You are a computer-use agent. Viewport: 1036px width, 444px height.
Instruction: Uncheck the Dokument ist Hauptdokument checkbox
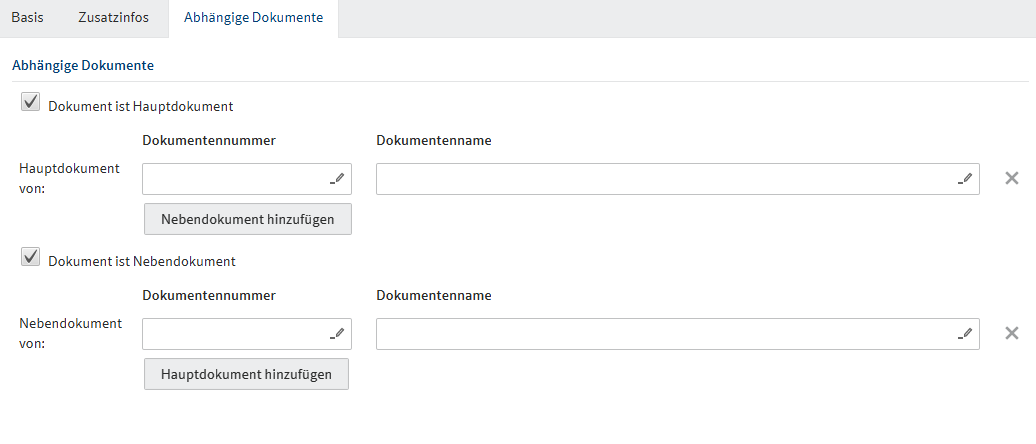click(30, 102)
